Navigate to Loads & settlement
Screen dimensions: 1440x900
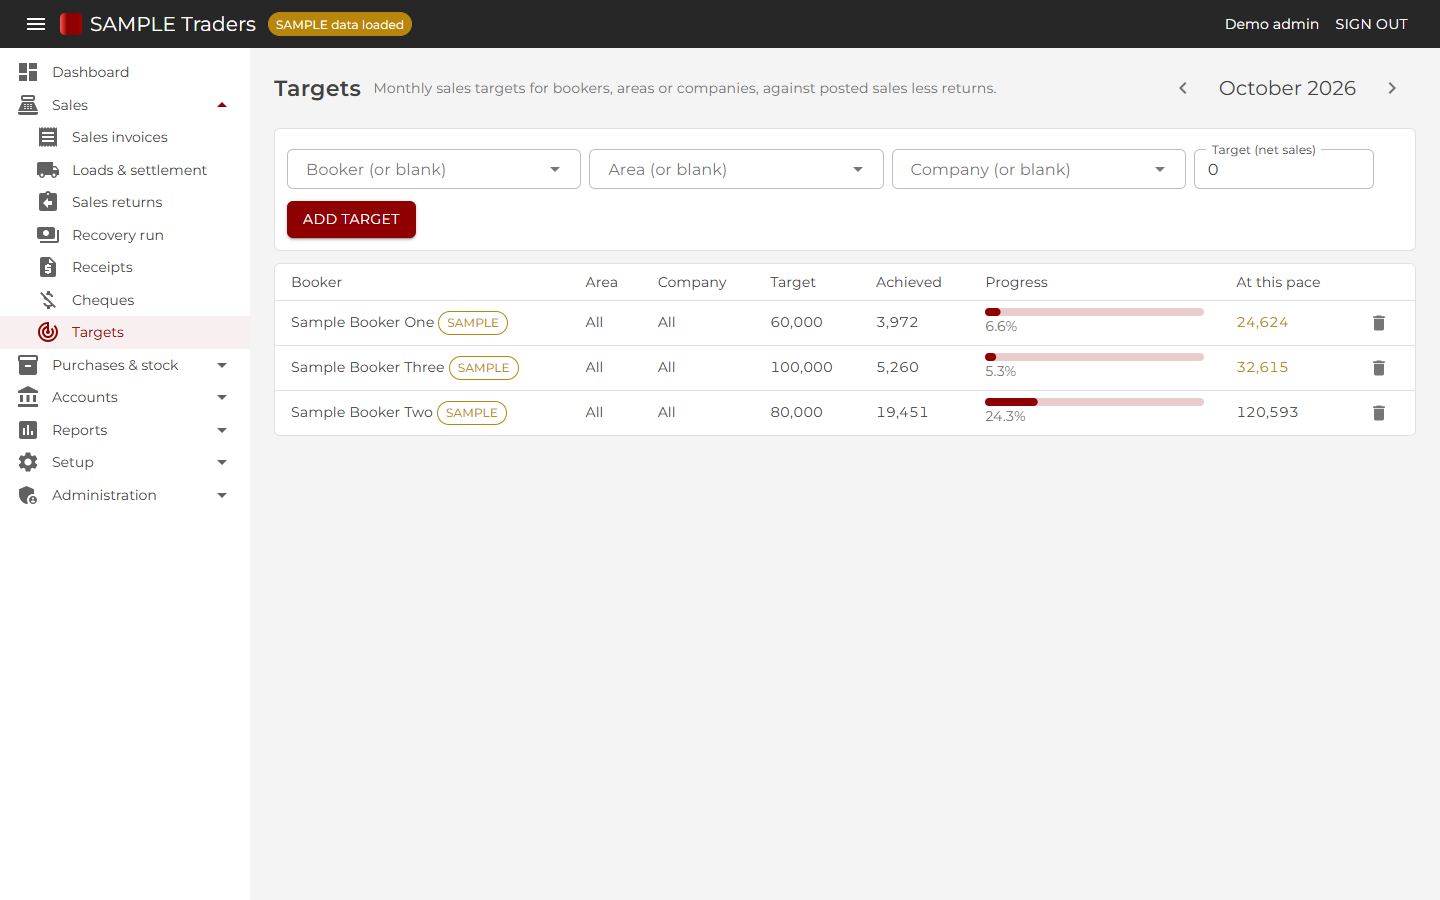coord(125,170)
